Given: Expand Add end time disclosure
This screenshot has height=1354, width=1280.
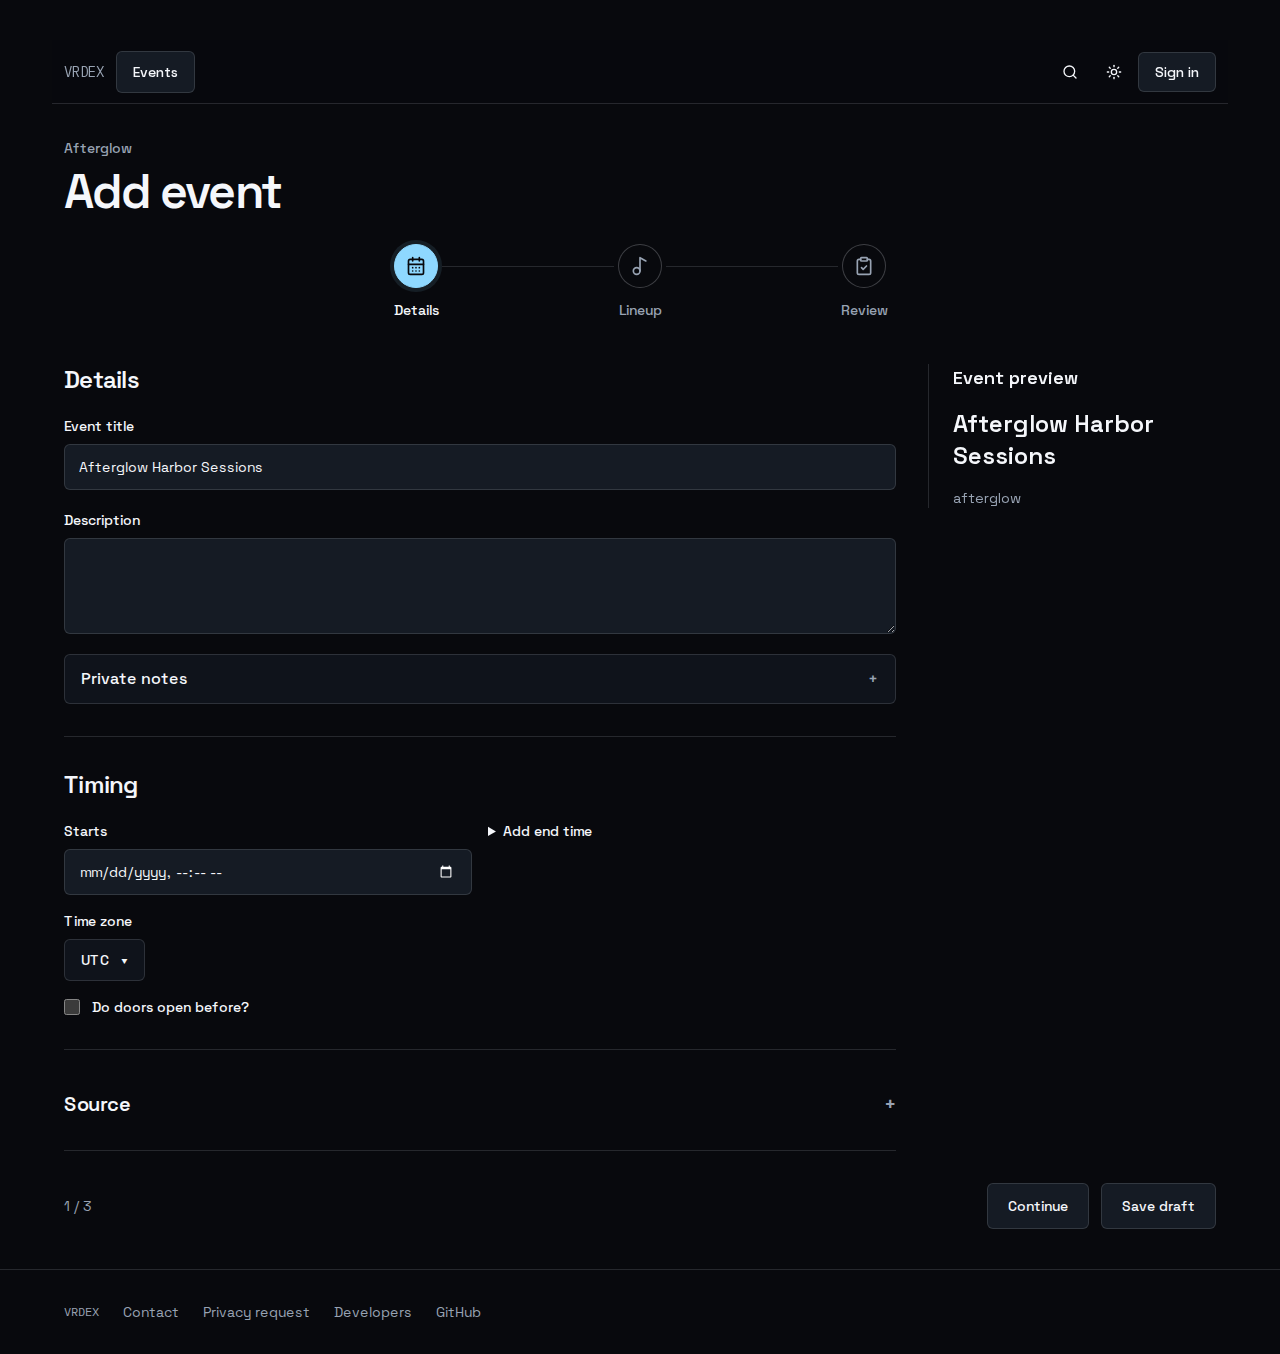Looking at the screenshot, I should [540, 831].
